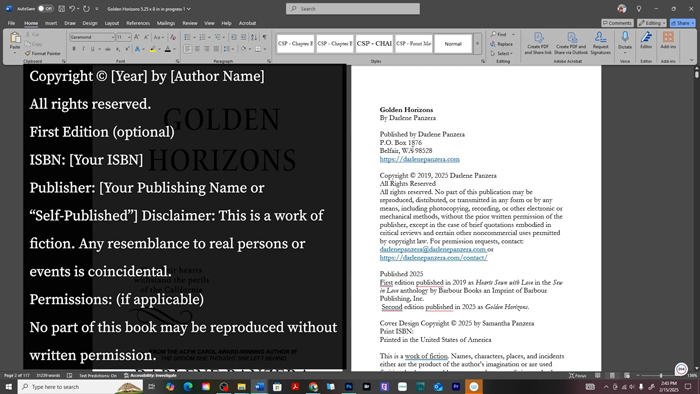Click the text highlight color button
The width and height of the screenshot is (700, 394).
[153, 49]
